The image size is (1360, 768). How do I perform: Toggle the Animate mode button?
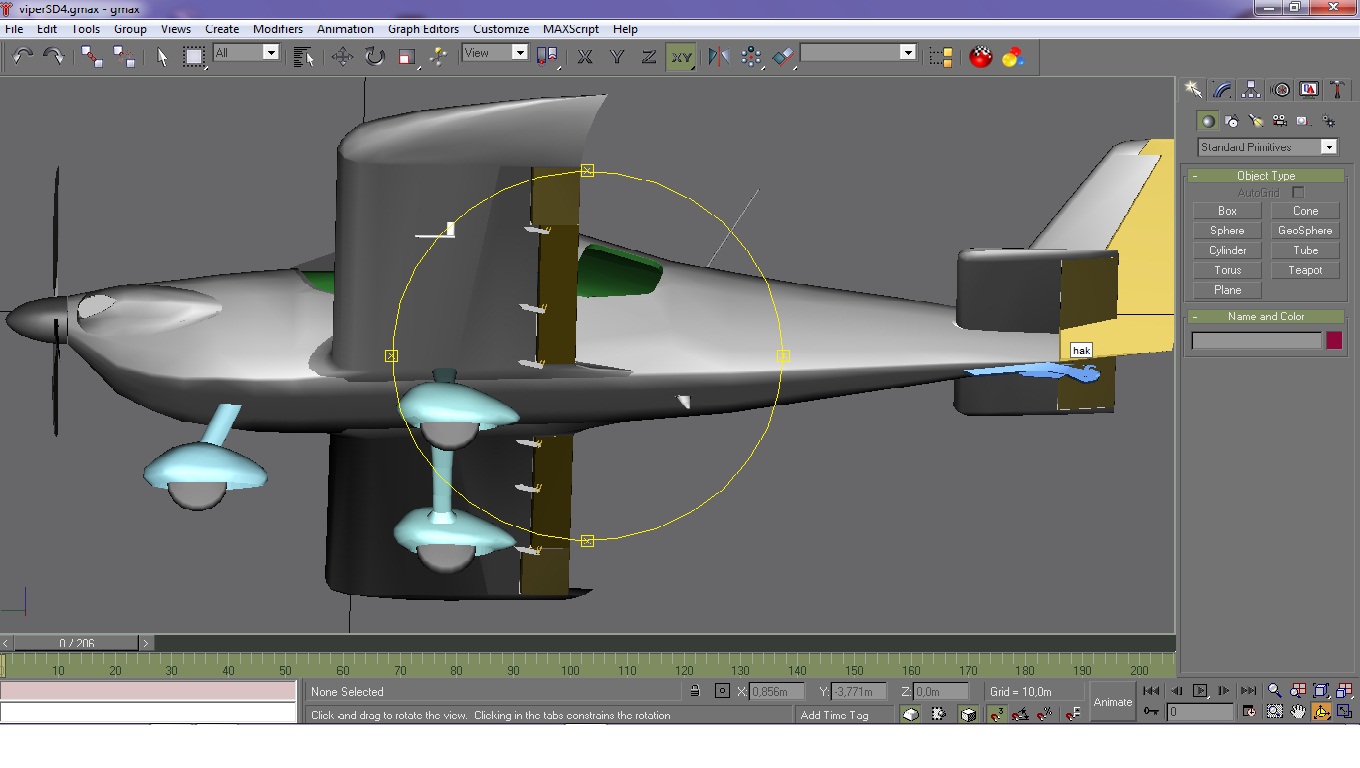pos(1112,702)
